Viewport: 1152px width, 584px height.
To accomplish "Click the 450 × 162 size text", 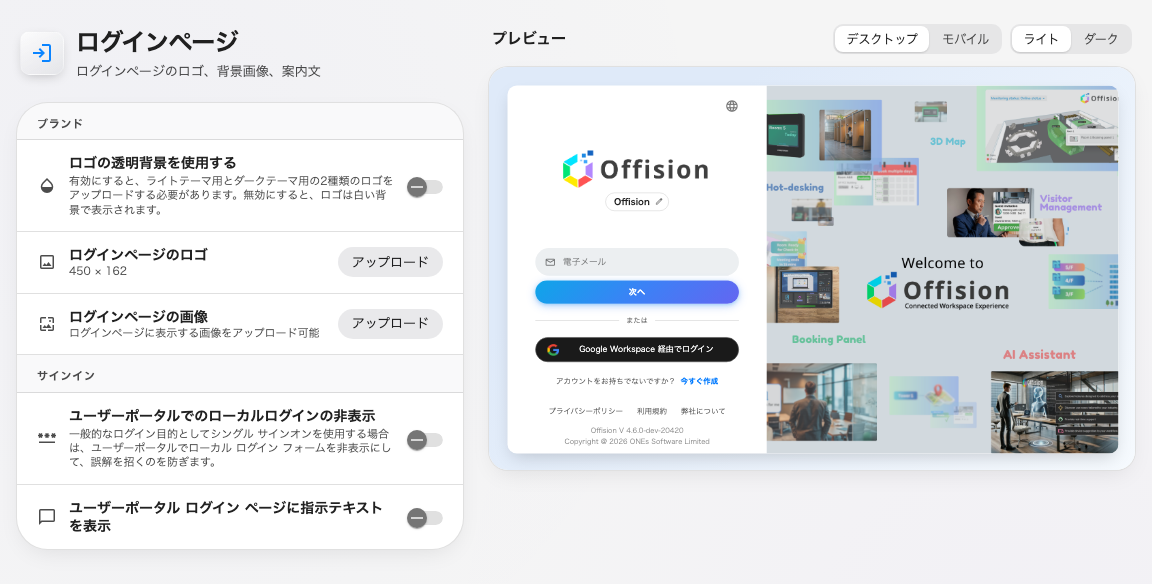I will [98, 271].
